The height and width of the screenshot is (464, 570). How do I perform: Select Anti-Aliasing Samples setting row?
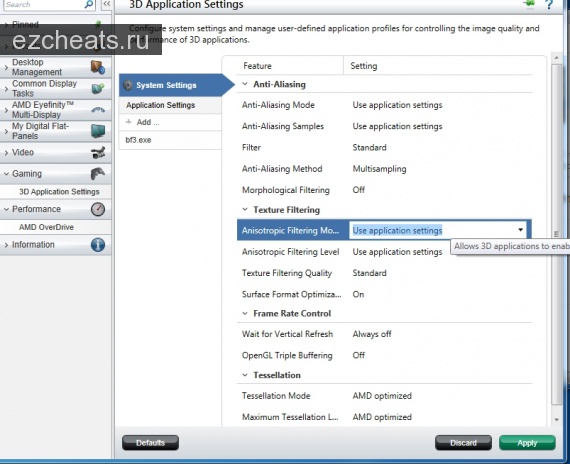pyautogui.click(x=385, y=126)
